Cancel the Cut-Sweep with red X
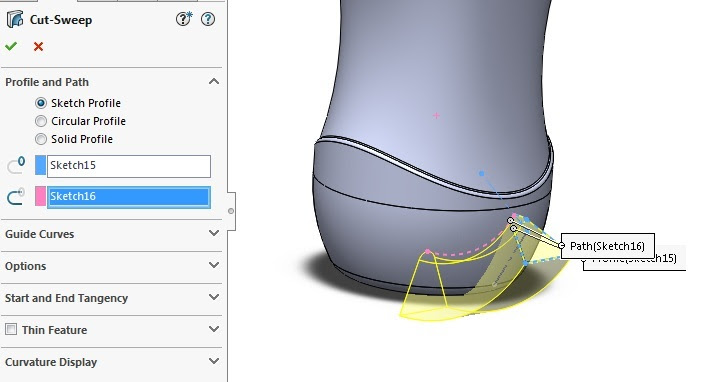721x382 pixels. pyautogui.click(x=39, y=46)
